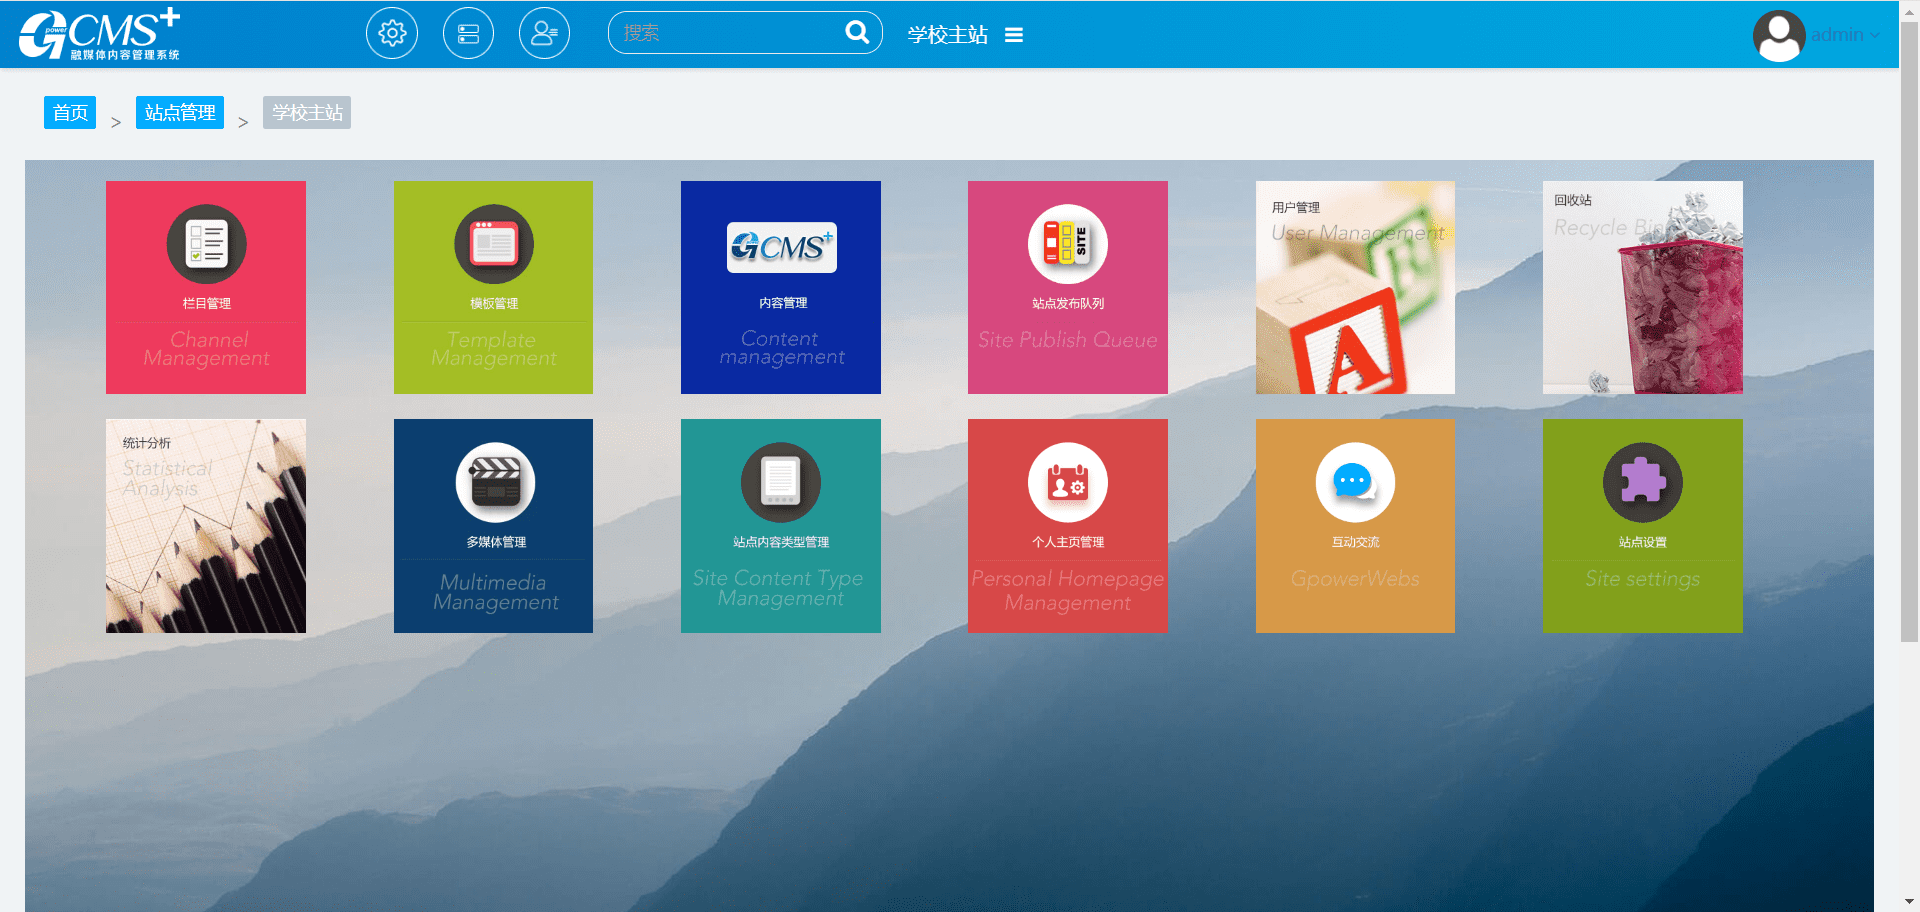The image size is (1920, 912).
Task: Go to 首页 breadcrumb
Action: click(70, 113)
